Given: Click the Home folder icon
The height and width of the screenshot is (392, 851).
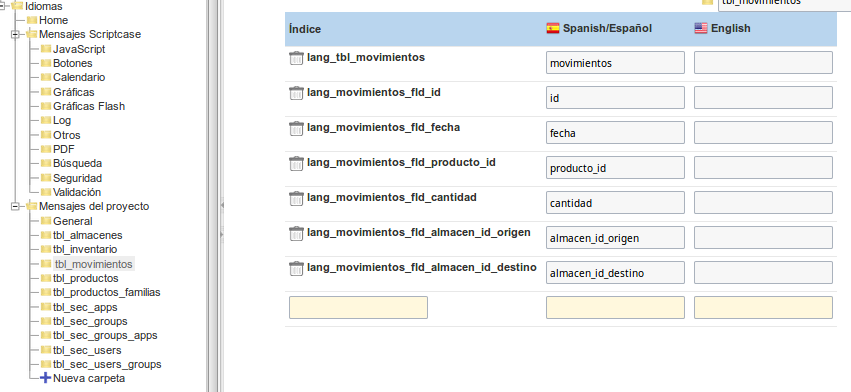Looking at the screenshot, I should coord(31,20).
